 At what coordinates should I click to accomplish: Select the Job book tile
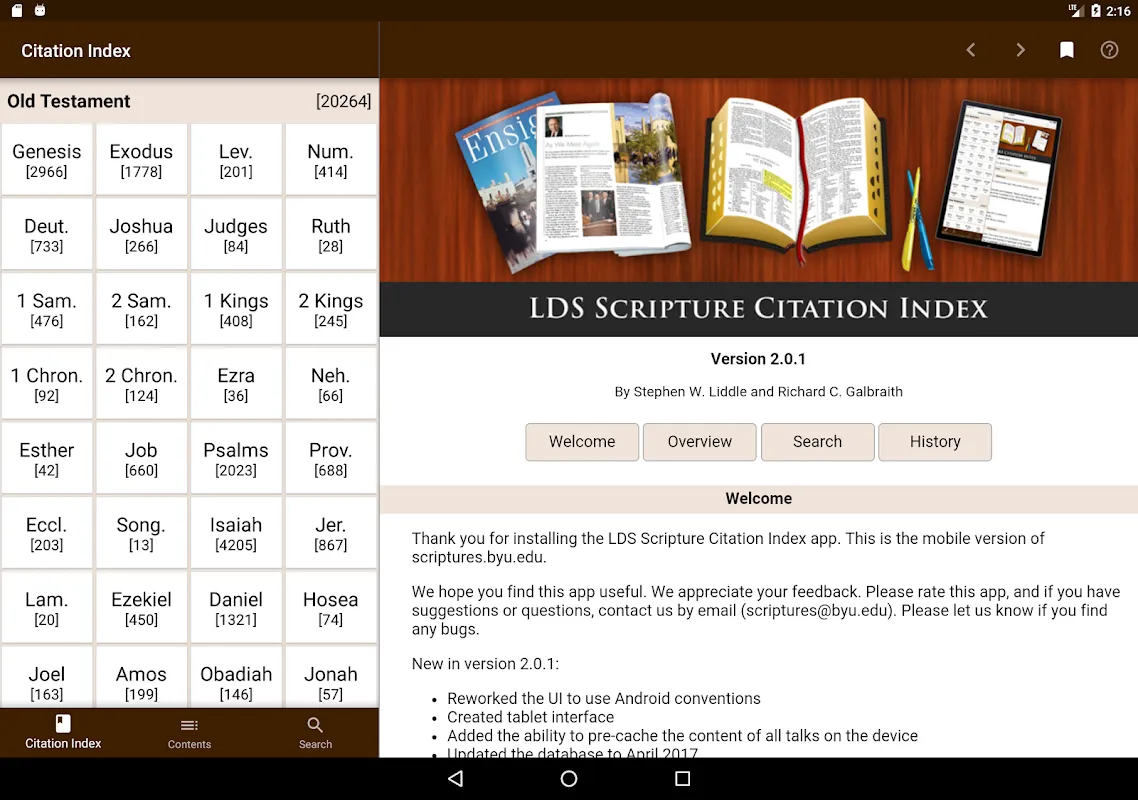142,459
